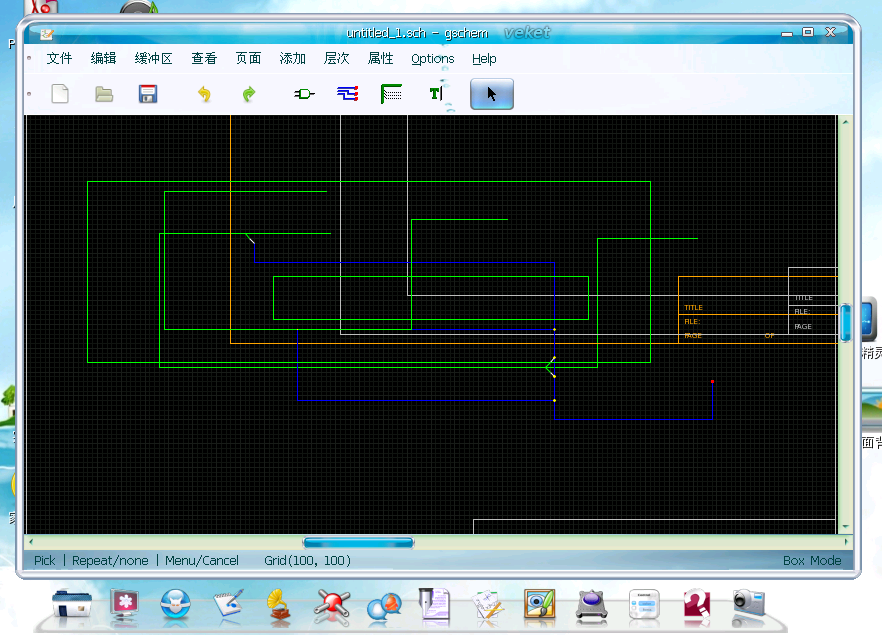882x635 pixels.
Task: Minimize the gschem window
Action: 787,33
